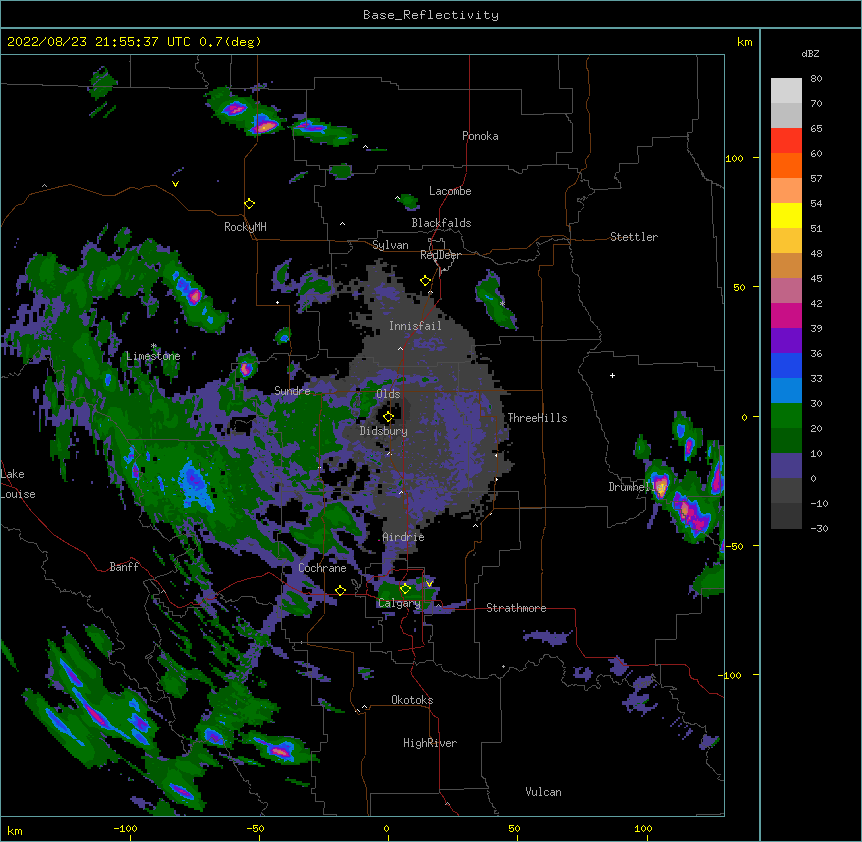Screen dimensions: 862x842
Task: Select the Olds label
Action: (x=388, y=394)
